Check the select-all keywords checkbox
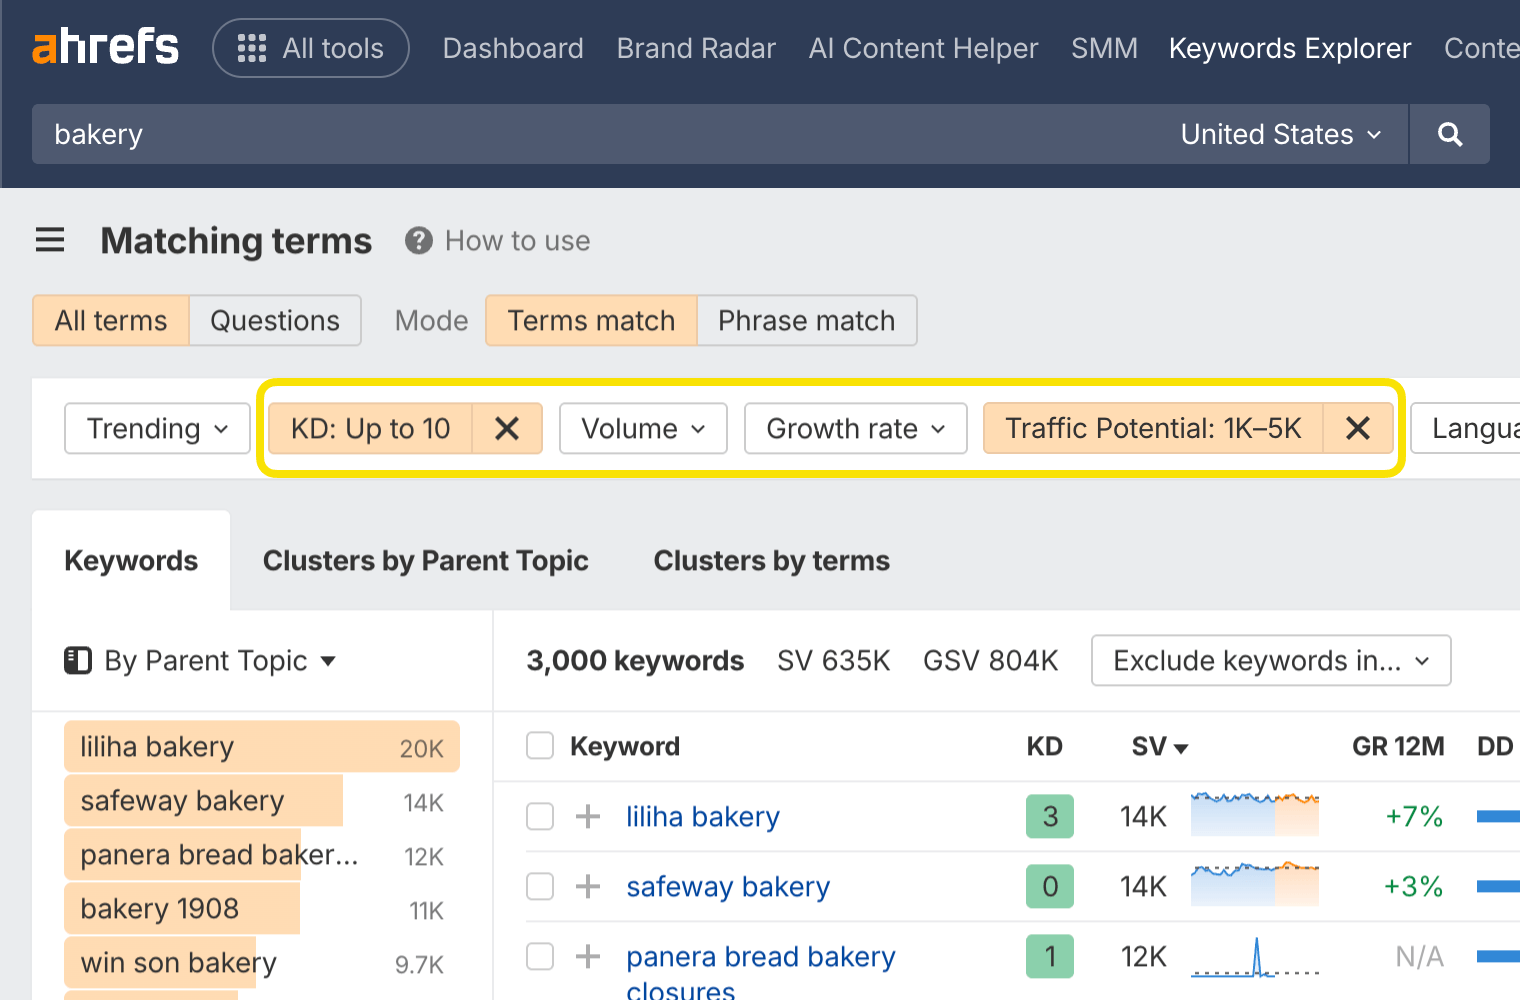 [540, 745]
